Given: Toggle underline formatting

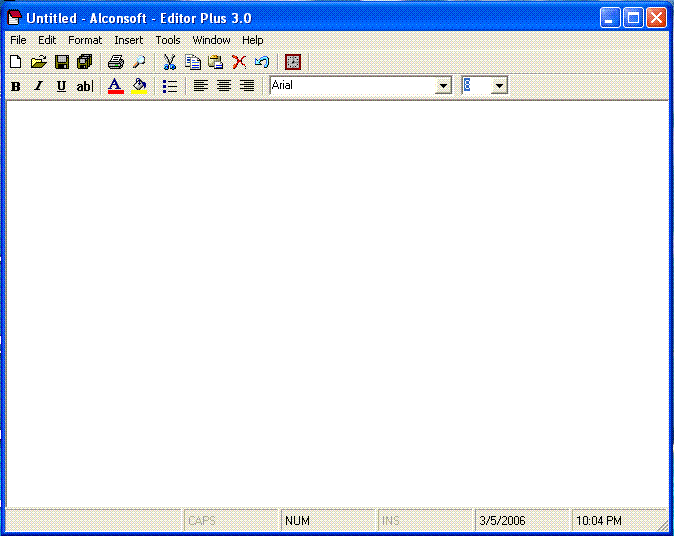Looking at the screenshot, I should tap(61, 86).
